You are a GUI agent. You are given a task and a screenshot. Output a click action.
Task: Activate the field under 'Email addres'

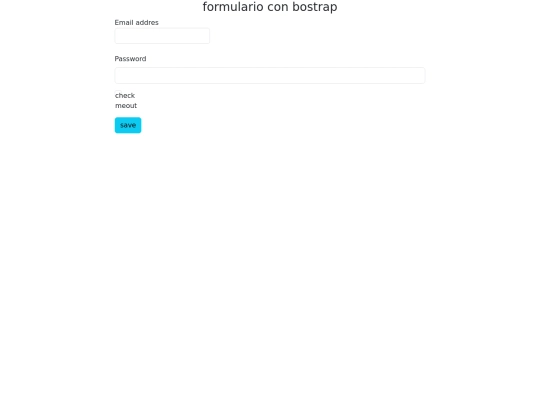click(x=162, y=36)
